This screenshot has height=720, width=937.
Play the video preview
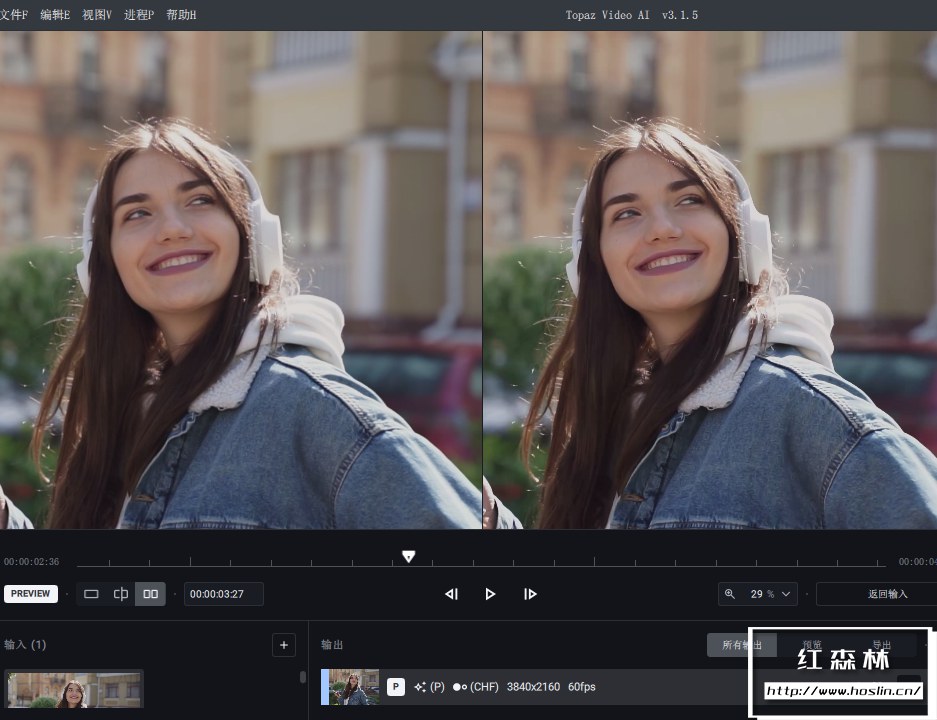(x=490, y=594)
